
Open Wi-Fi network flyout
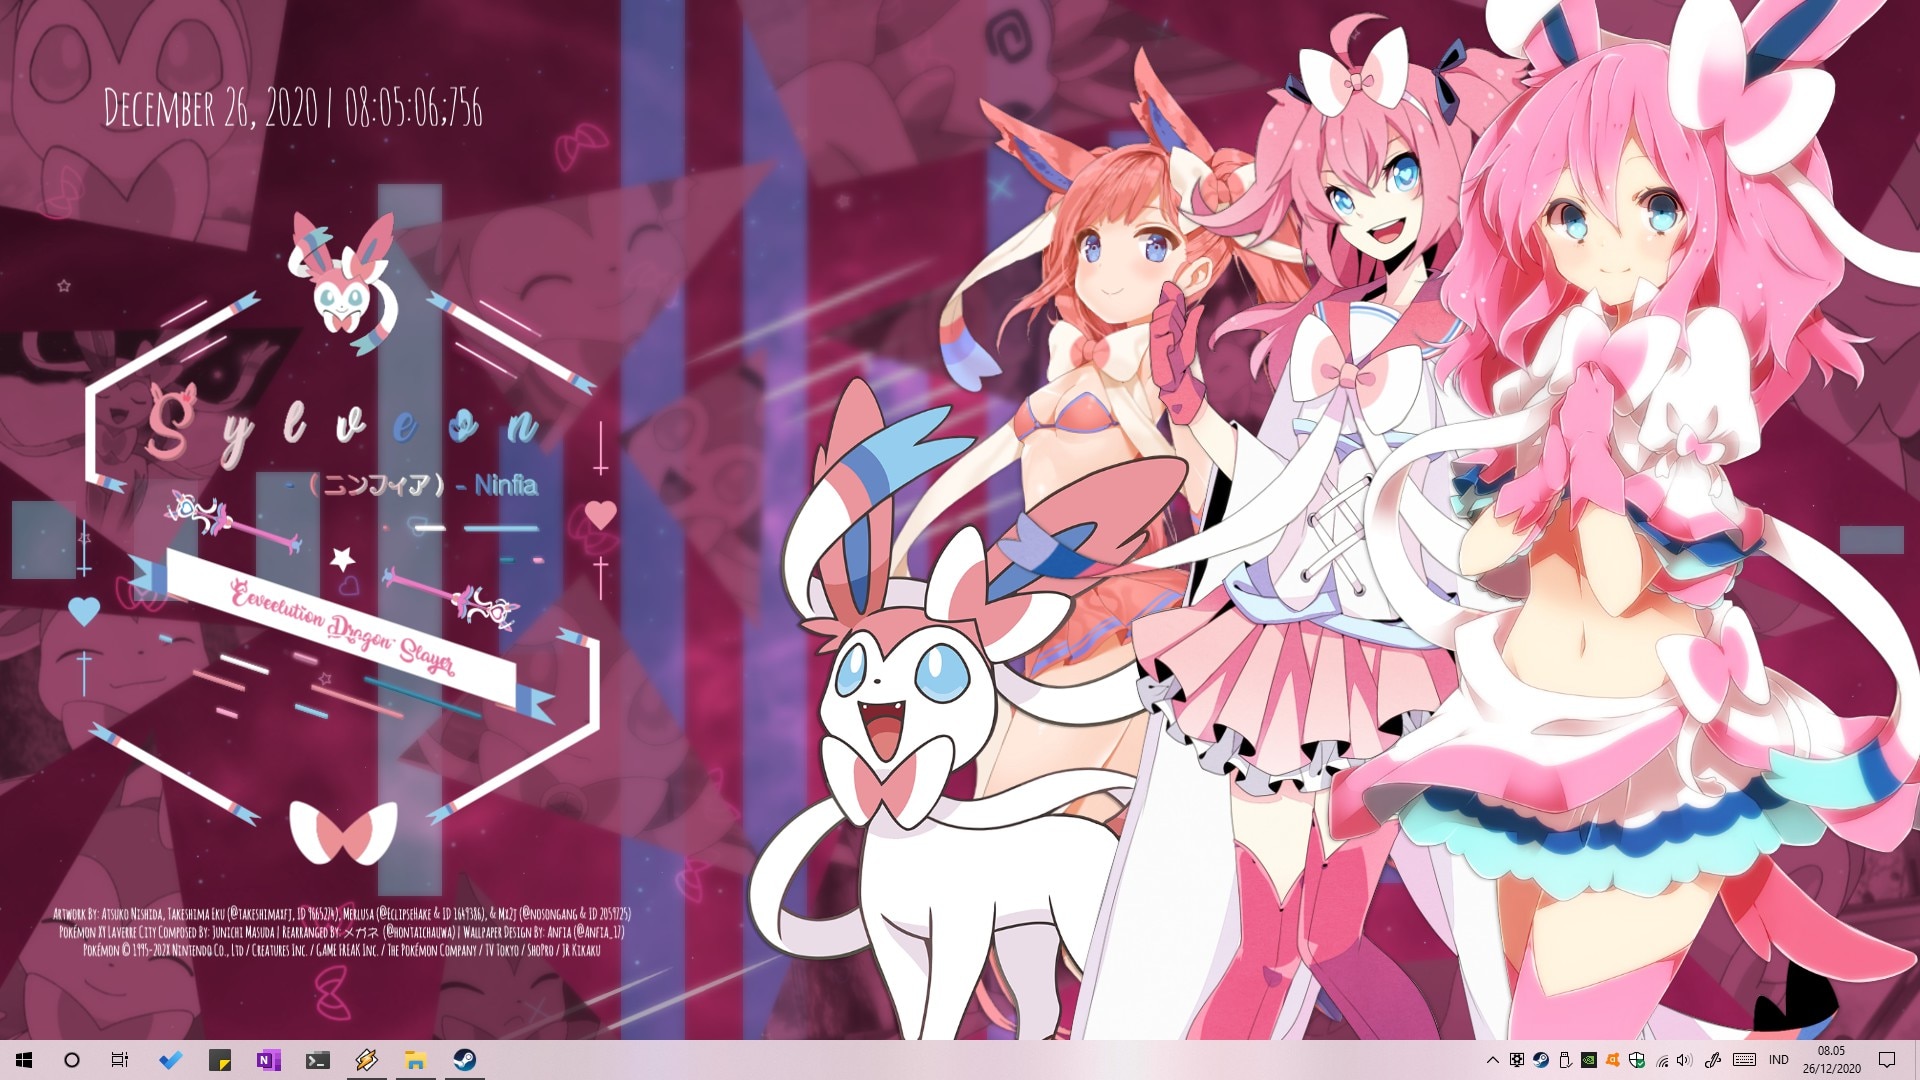pos(1662,1060)
